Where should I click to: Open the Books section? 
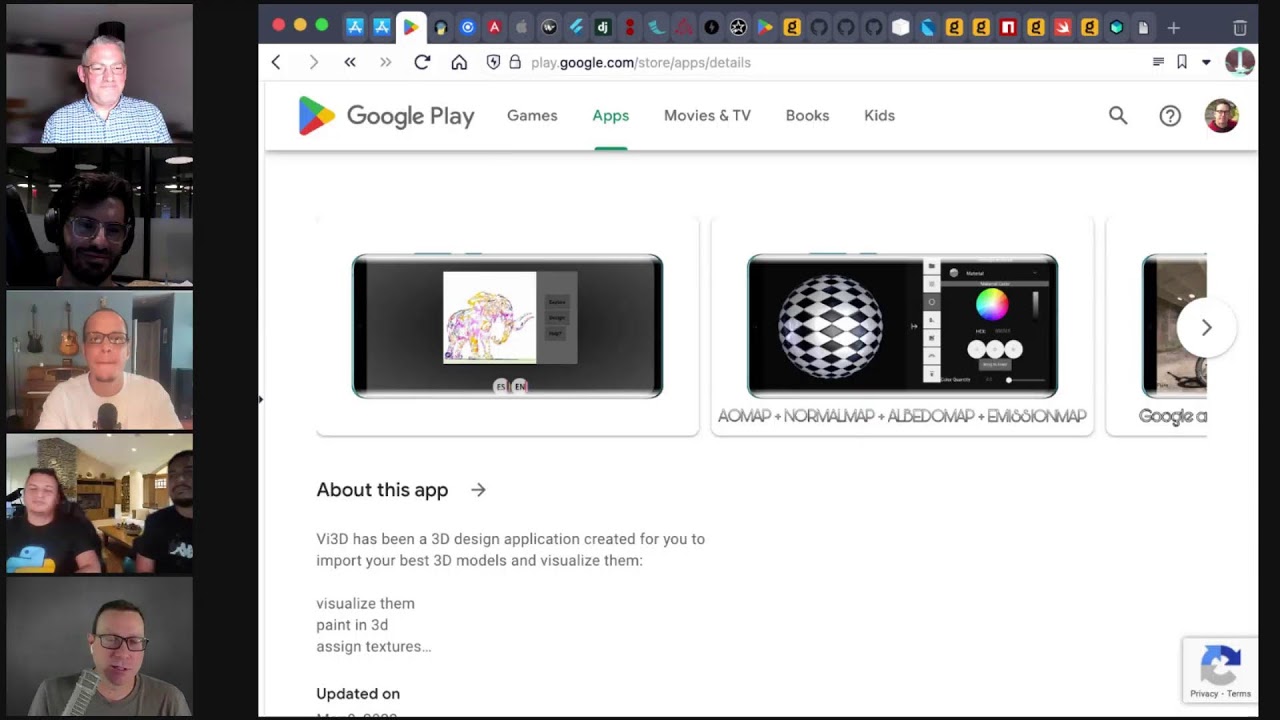click(807, 116)
